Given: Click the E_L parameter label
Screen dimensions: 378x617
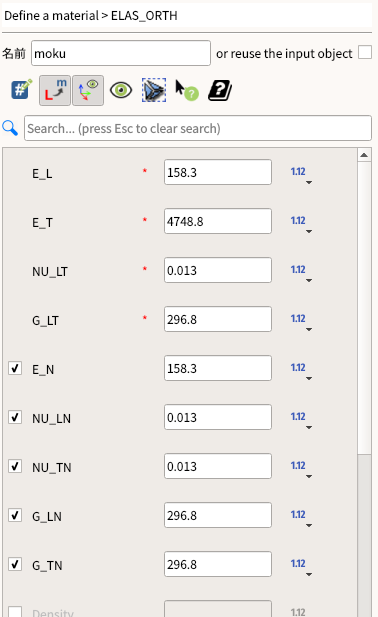Looking at the screenshot, I should tap(42, 174).
